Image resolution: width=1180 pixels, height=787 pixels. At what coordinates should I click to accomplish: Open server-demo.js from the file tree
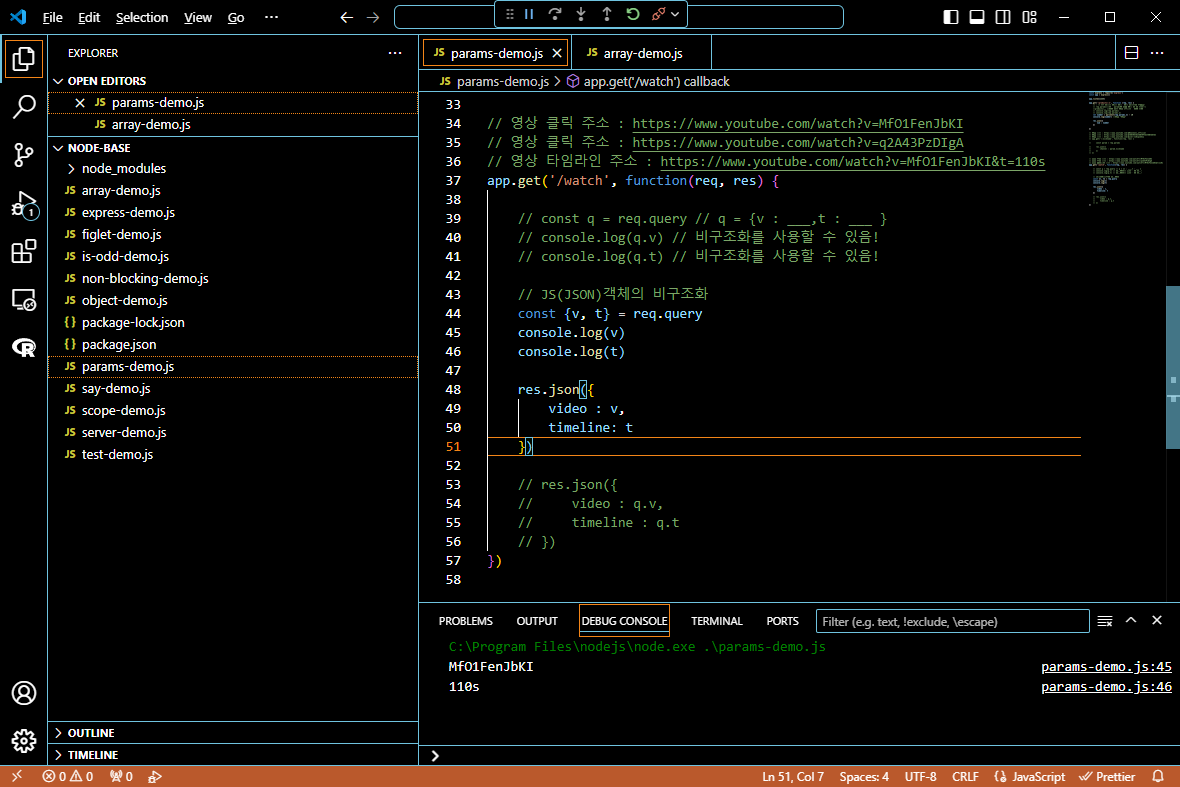(x=233, y=433)
